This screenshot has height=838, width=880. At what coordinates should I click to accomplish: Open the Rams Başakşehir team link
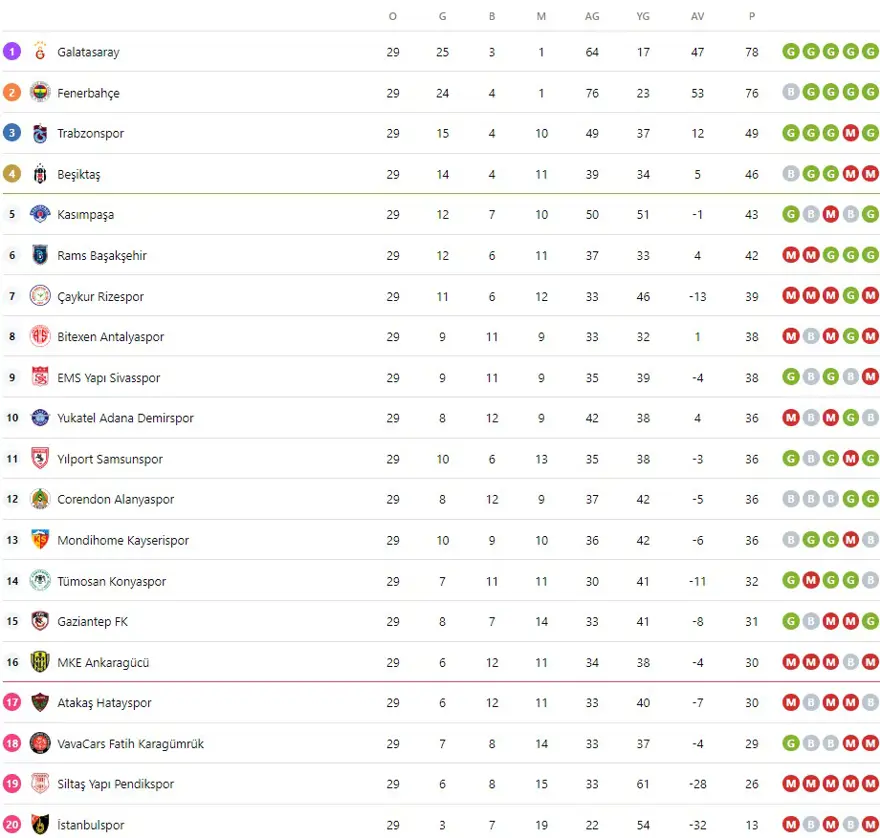102,256
